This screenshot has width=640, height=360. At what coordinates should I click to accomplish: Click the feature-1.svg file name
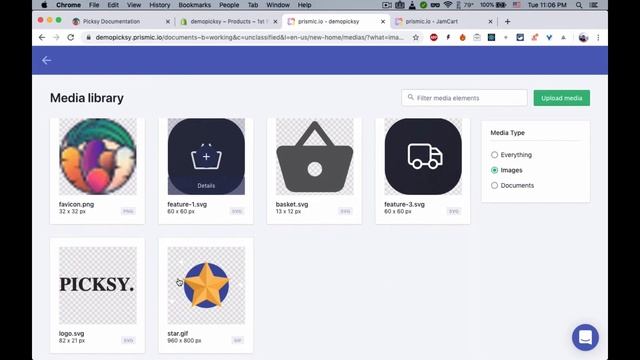coord(187,204)
